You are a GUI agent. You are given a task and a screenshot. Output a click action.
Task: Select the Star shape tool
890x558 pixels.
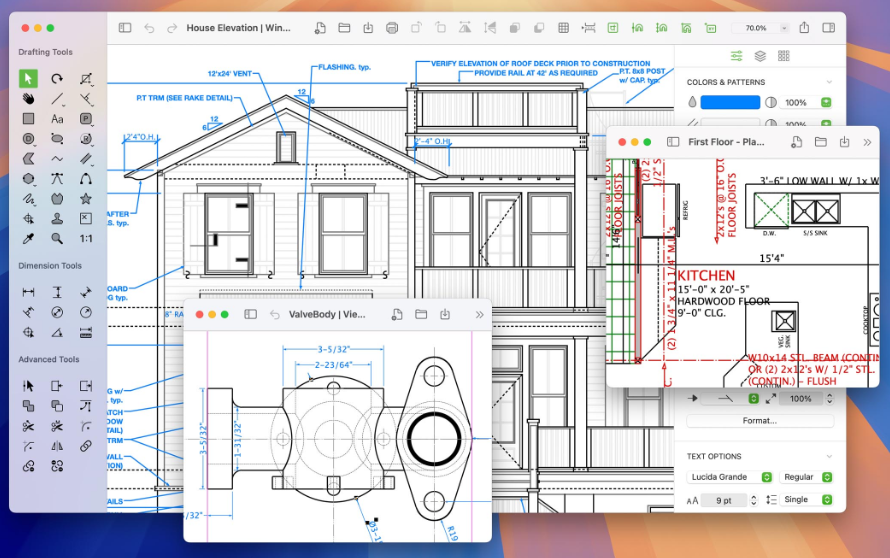[86, 199]
